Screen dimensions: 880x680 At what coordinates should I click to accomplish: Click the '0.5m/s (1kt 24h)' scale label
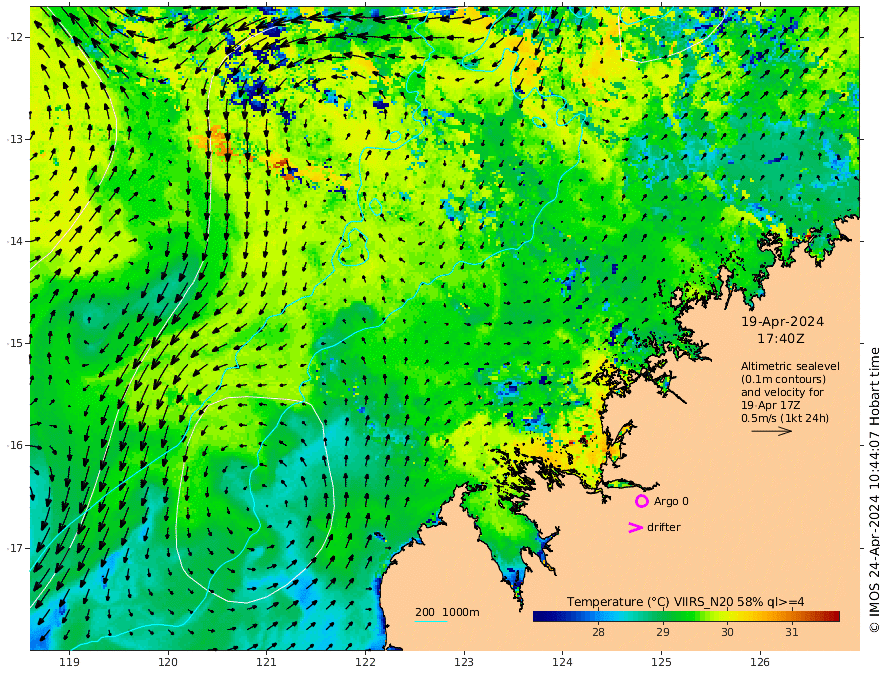(785, 418)
